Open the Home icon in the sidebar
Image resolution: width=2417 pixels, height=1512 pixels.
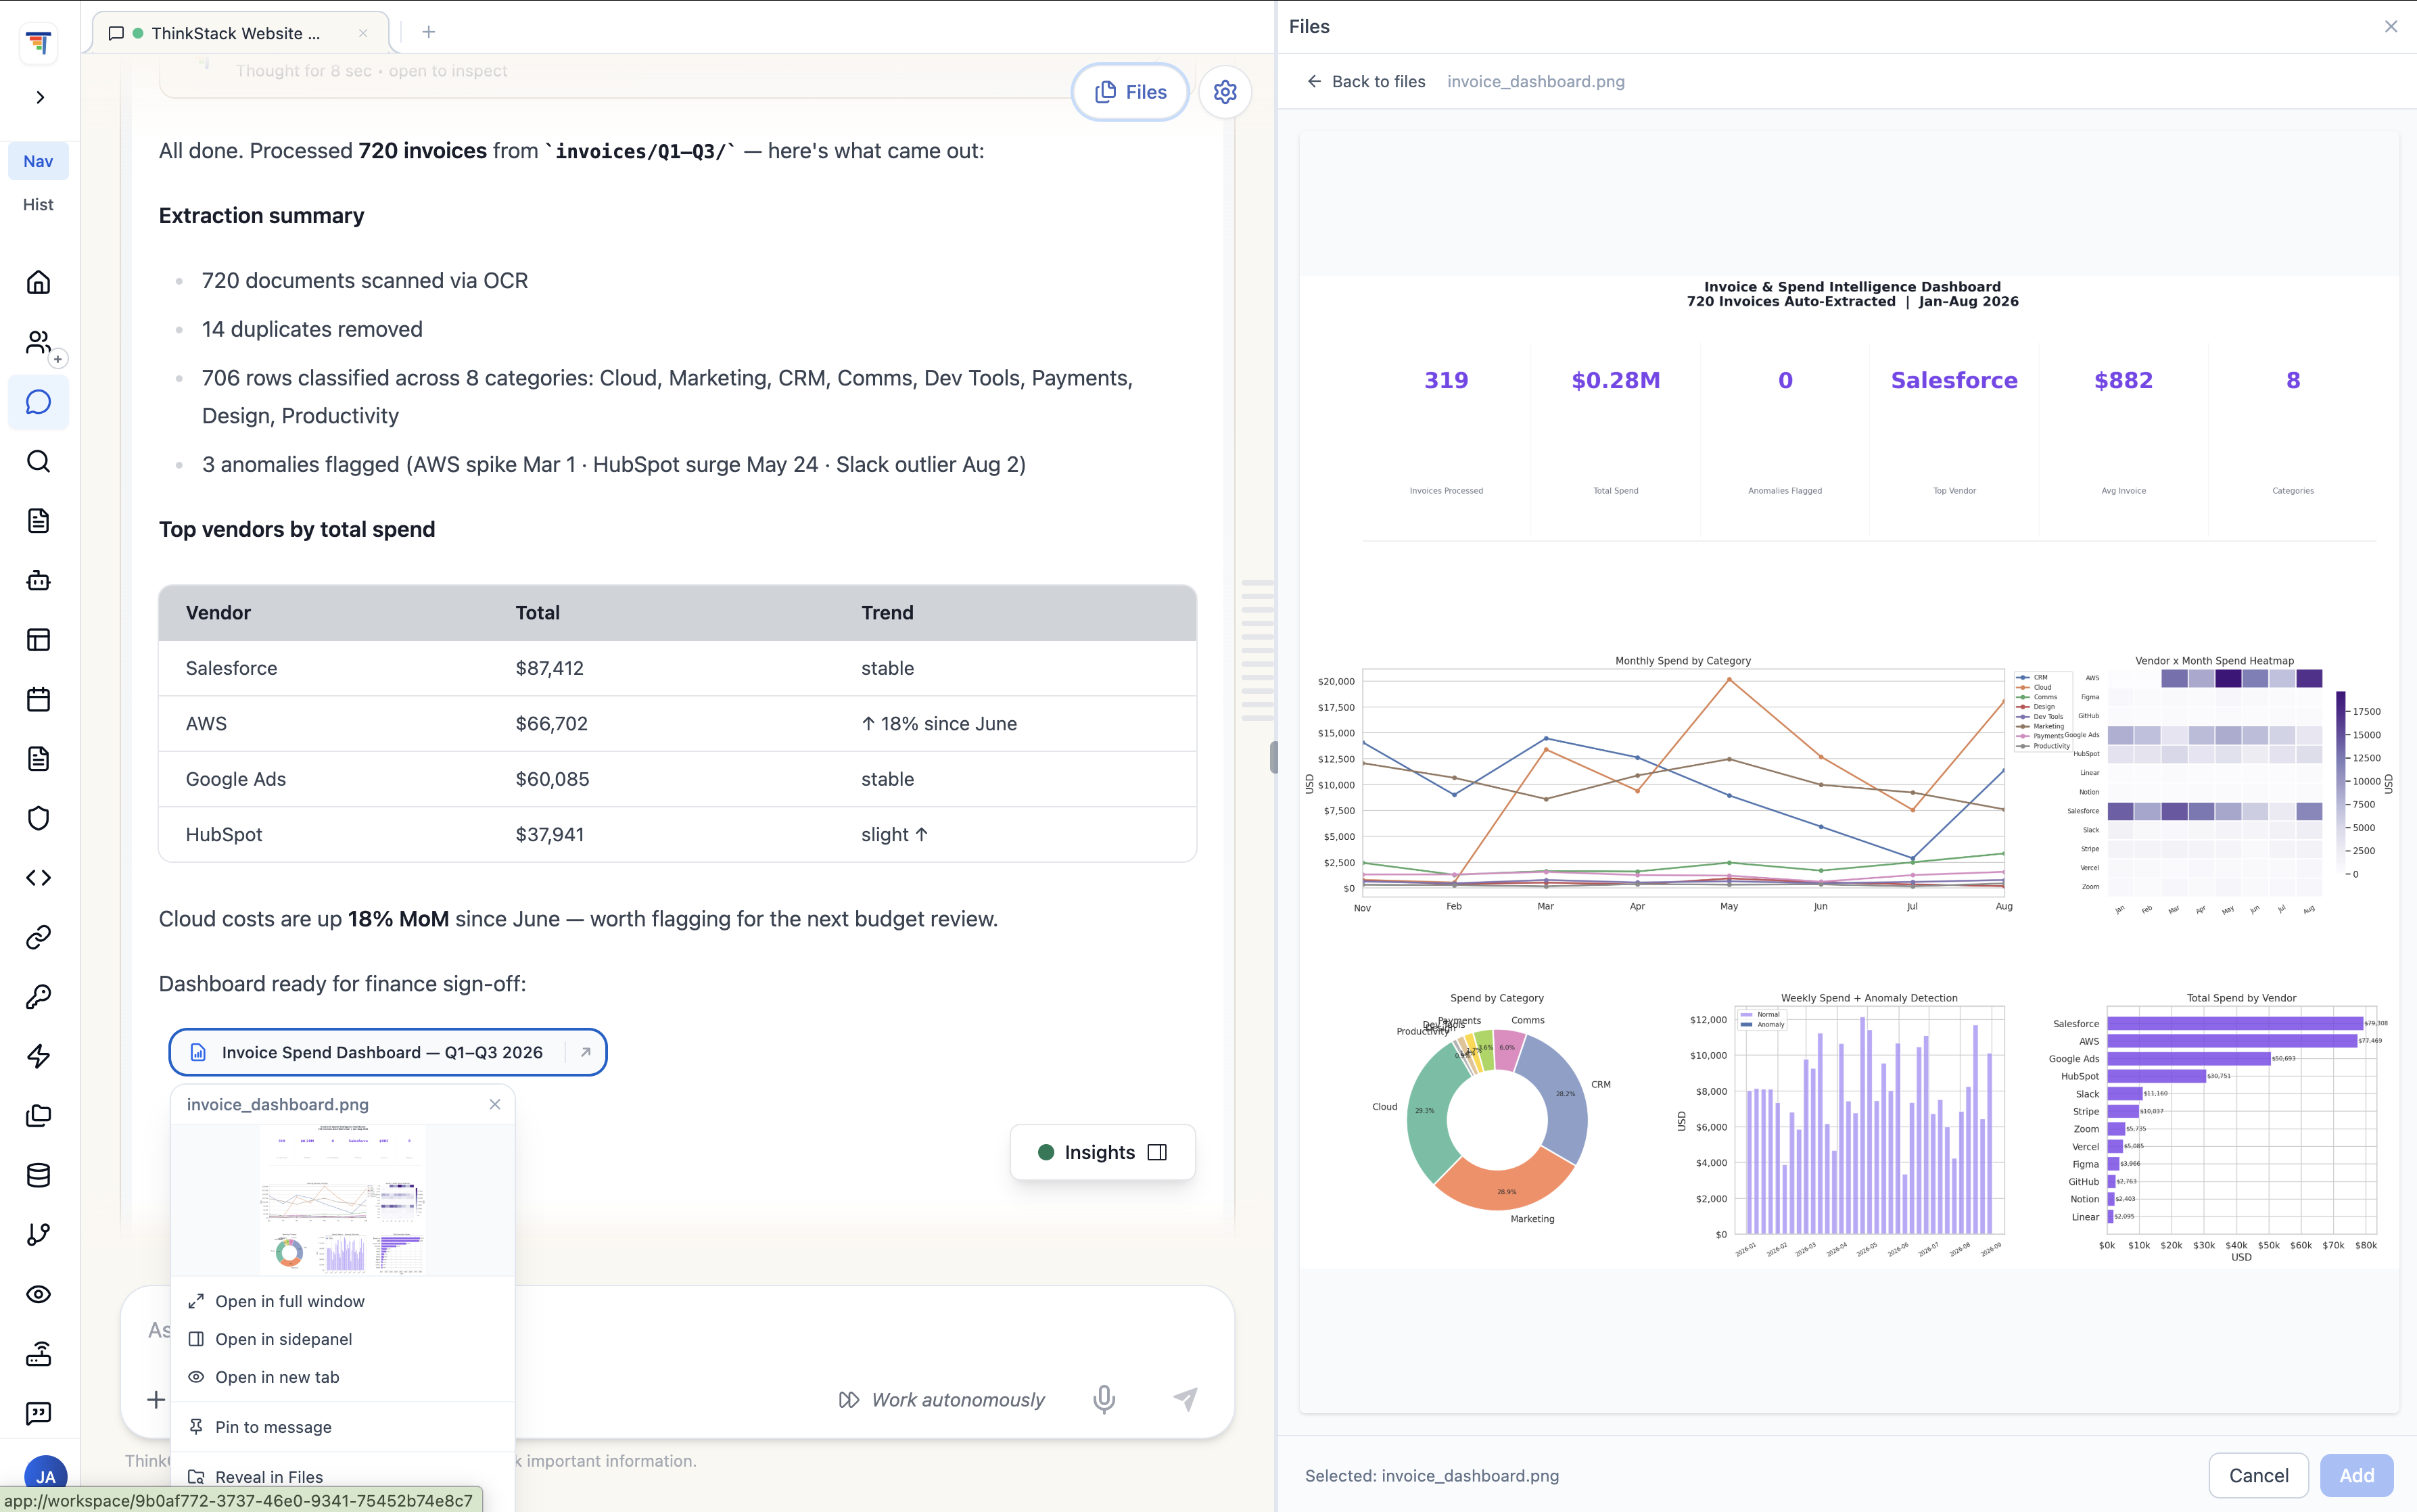click(38, 283)
